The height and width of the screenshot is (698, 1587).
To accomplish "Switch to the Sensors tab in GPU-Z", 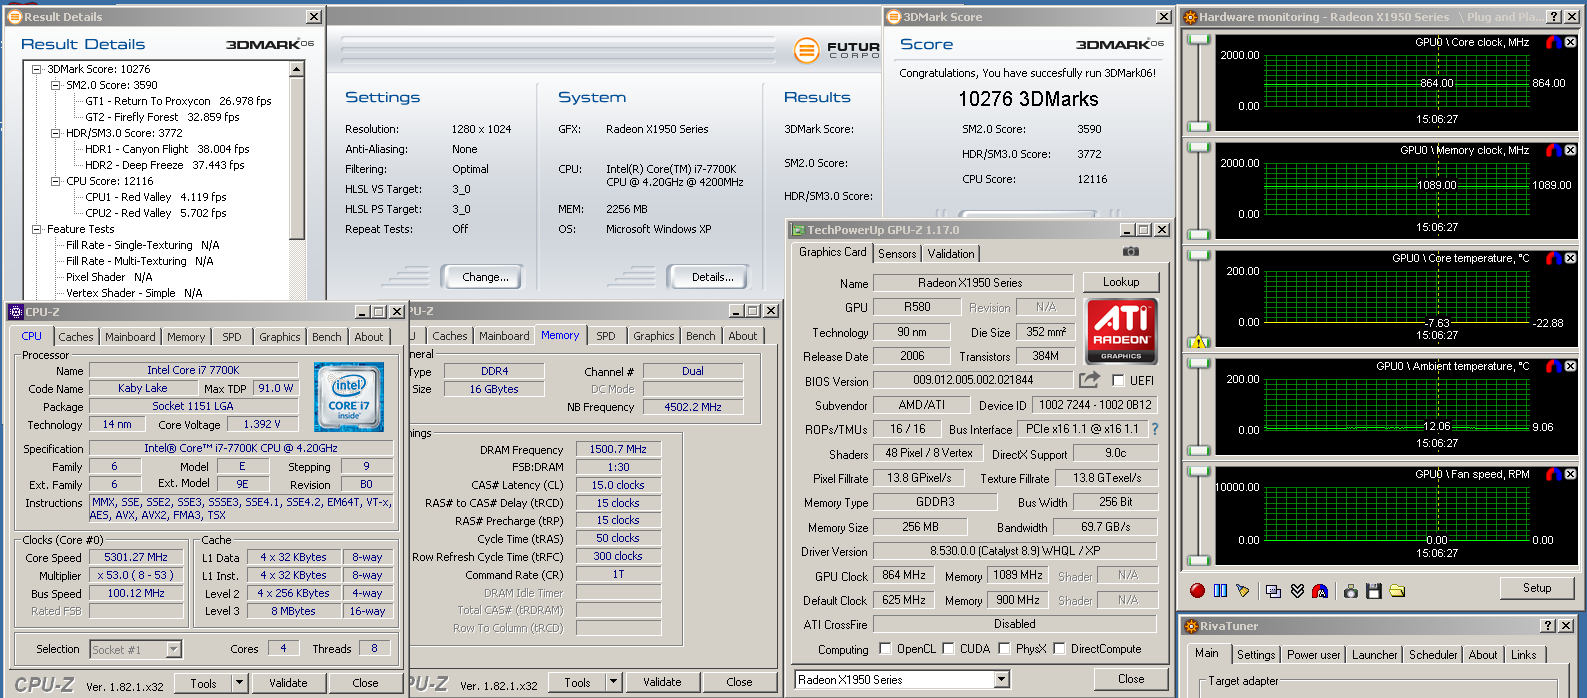I will (x=897, y=254).
